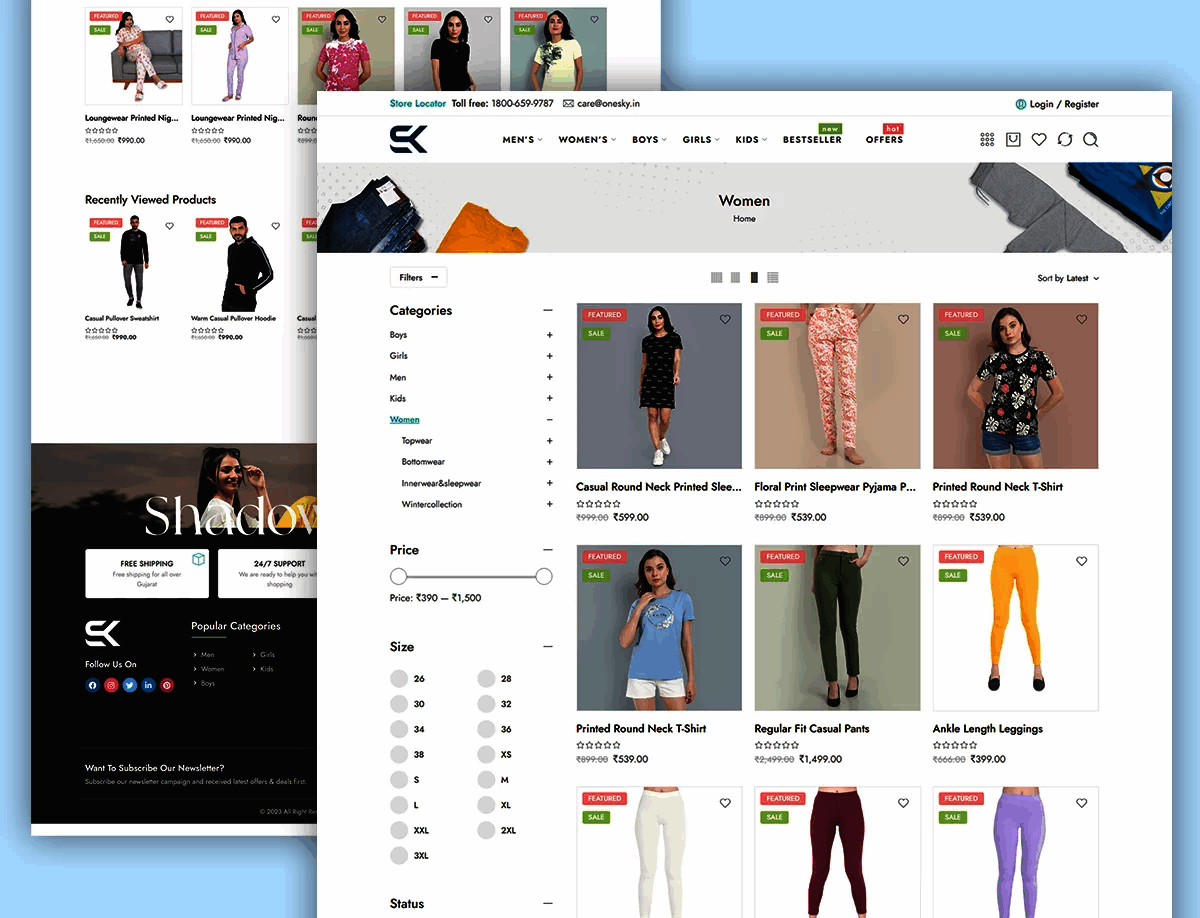Open the Sort by Latest dropdown
The image size is (1200, 918).
1068,278
